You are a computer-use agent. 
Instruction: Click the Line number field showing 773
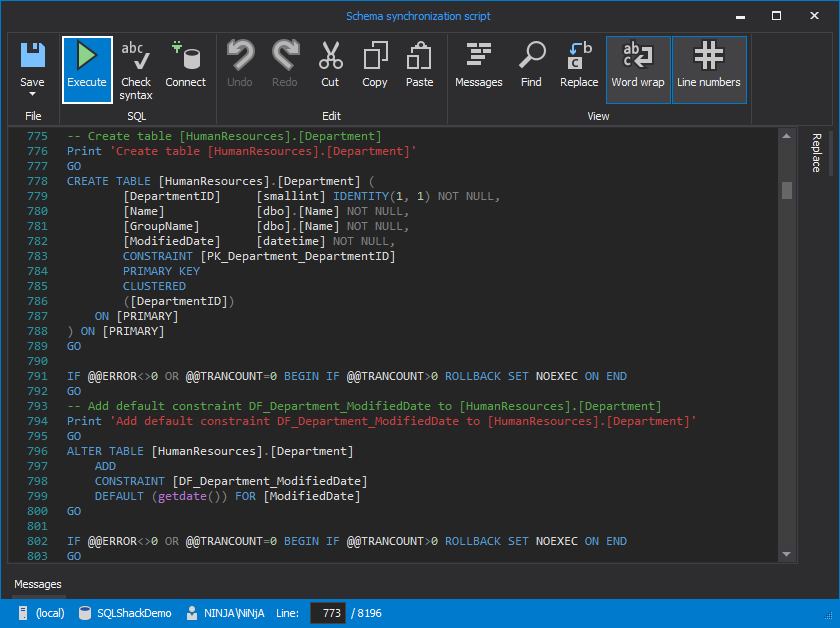[329, 613]
